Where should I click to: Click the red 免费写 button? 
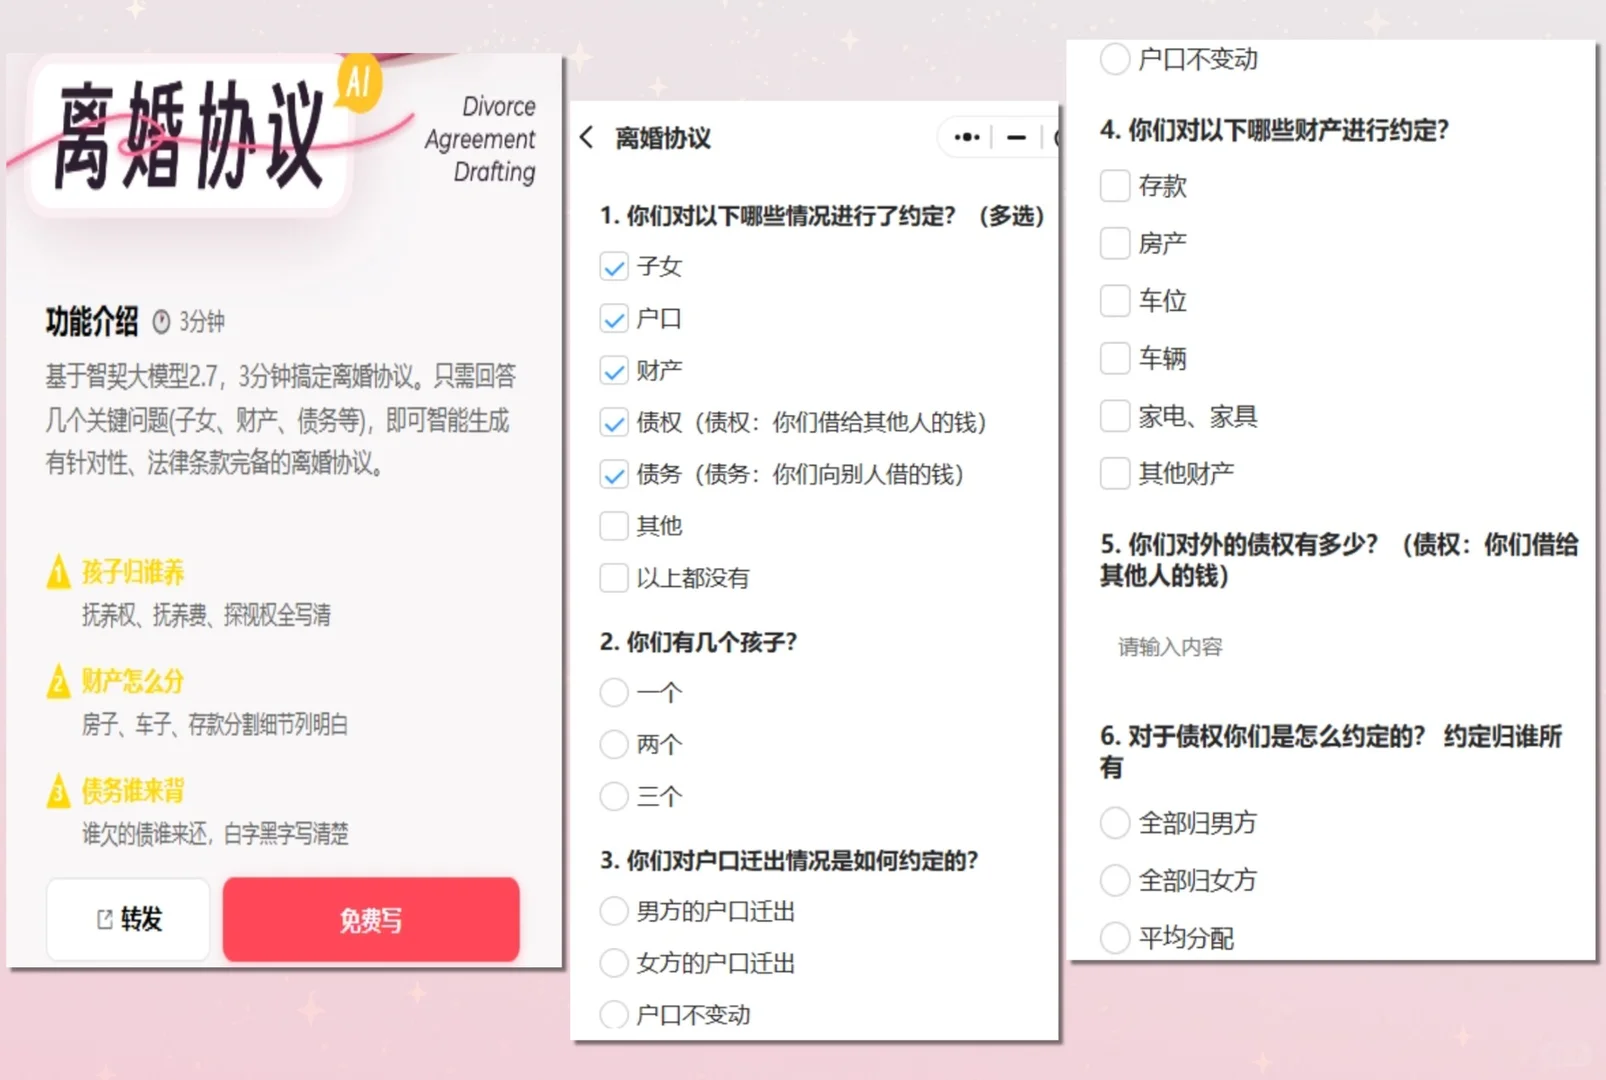coord(370,919)
